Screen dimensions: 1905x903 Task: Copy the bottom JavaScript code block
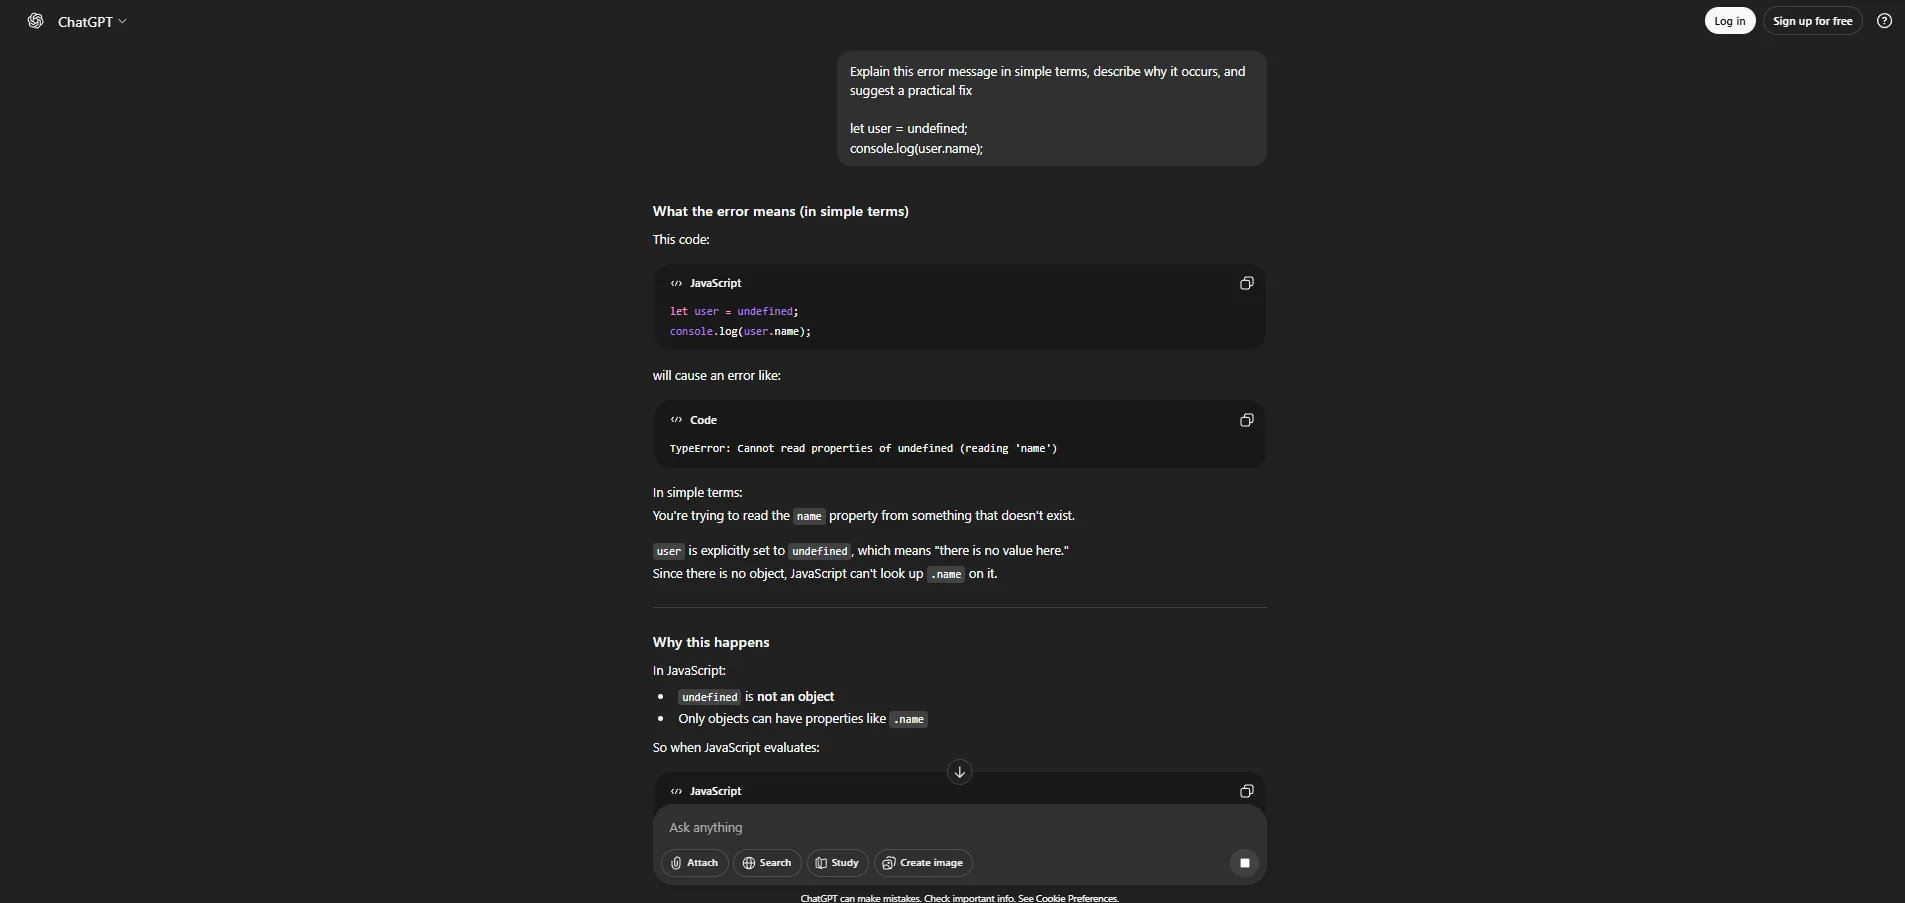1246,791
